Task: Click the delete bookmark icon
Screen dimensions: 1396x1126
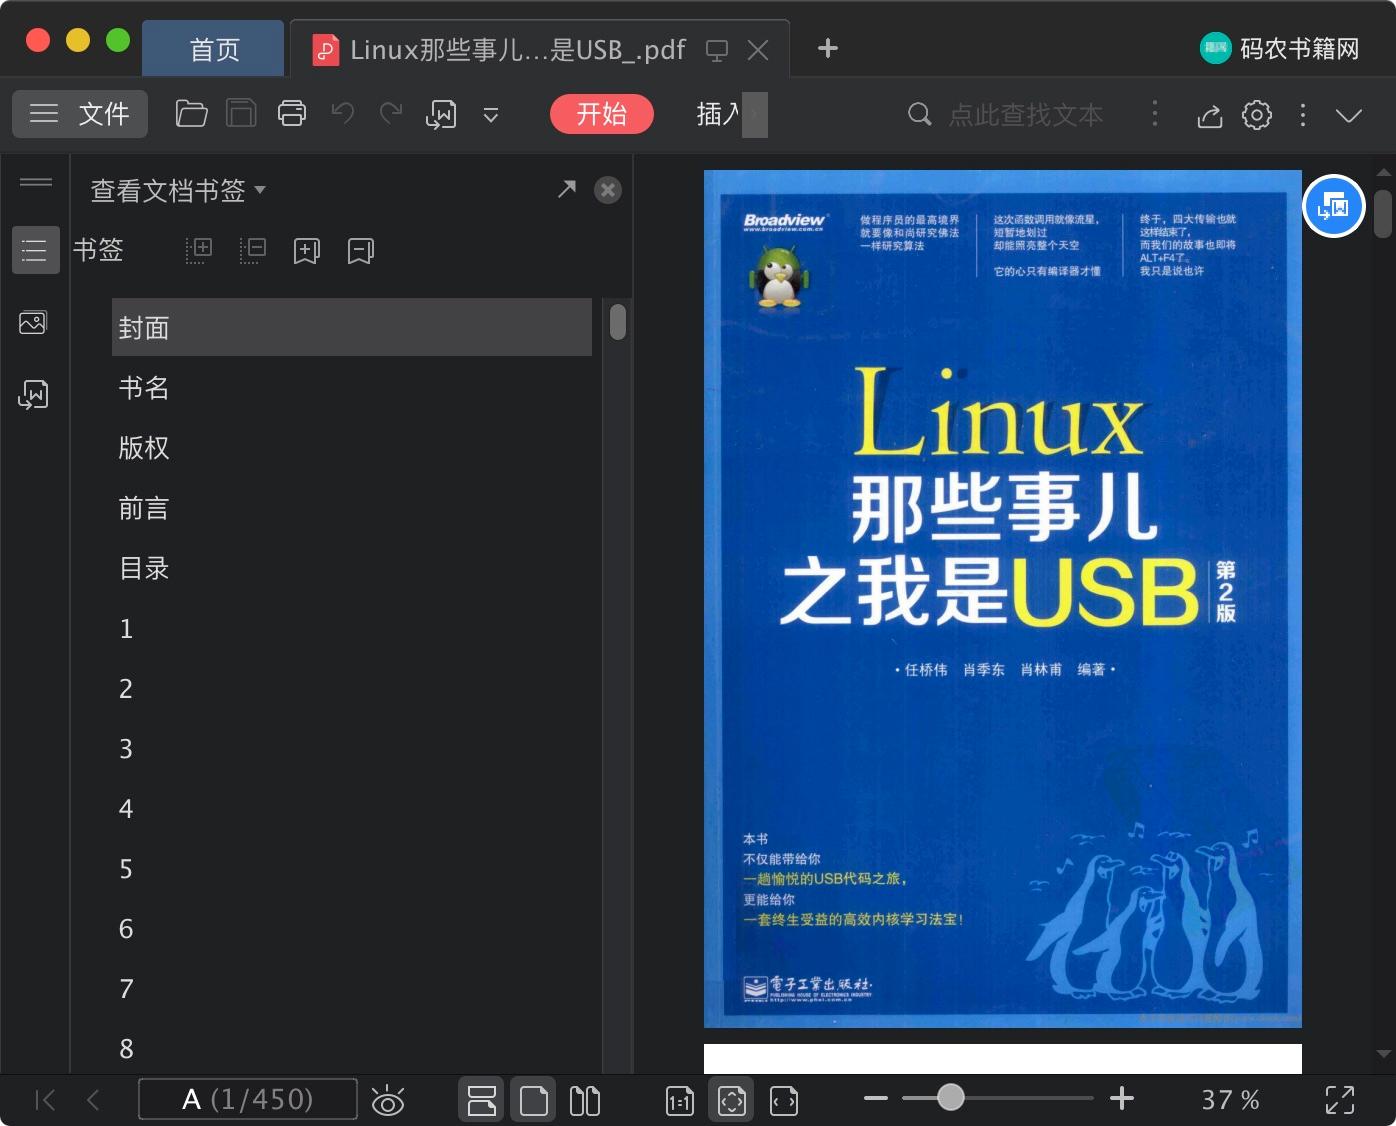Action: pos(360,251)
